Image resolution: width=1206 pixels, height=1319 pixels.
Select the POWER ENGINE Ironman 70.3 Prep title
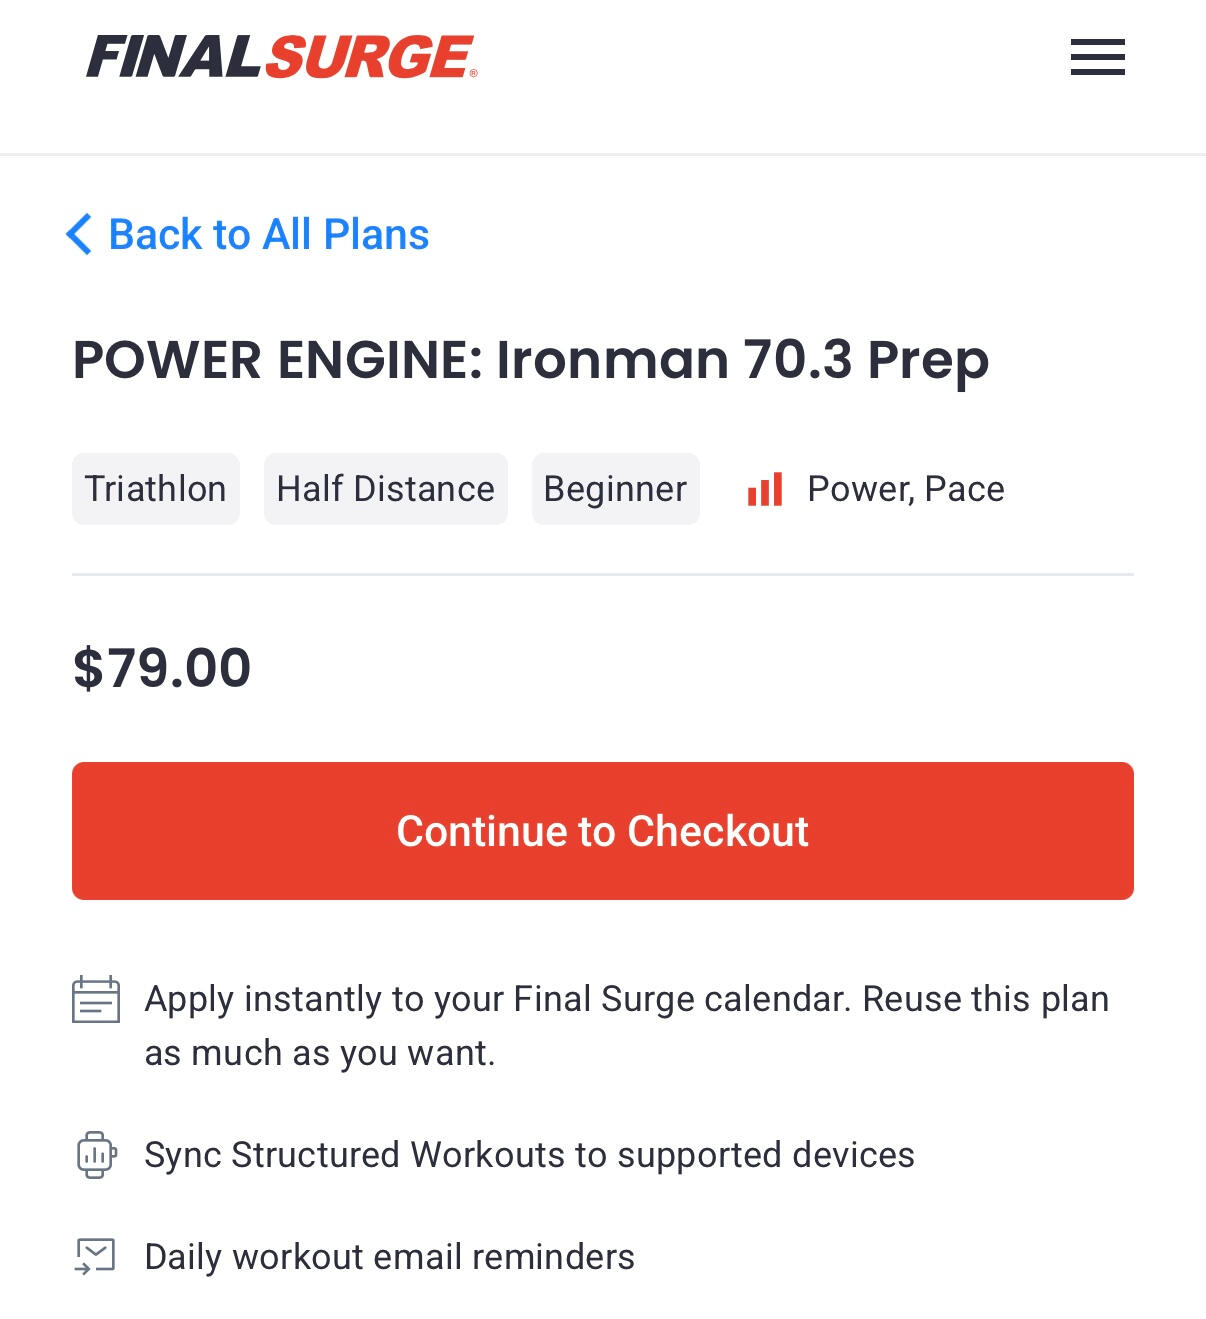(530, 360)
